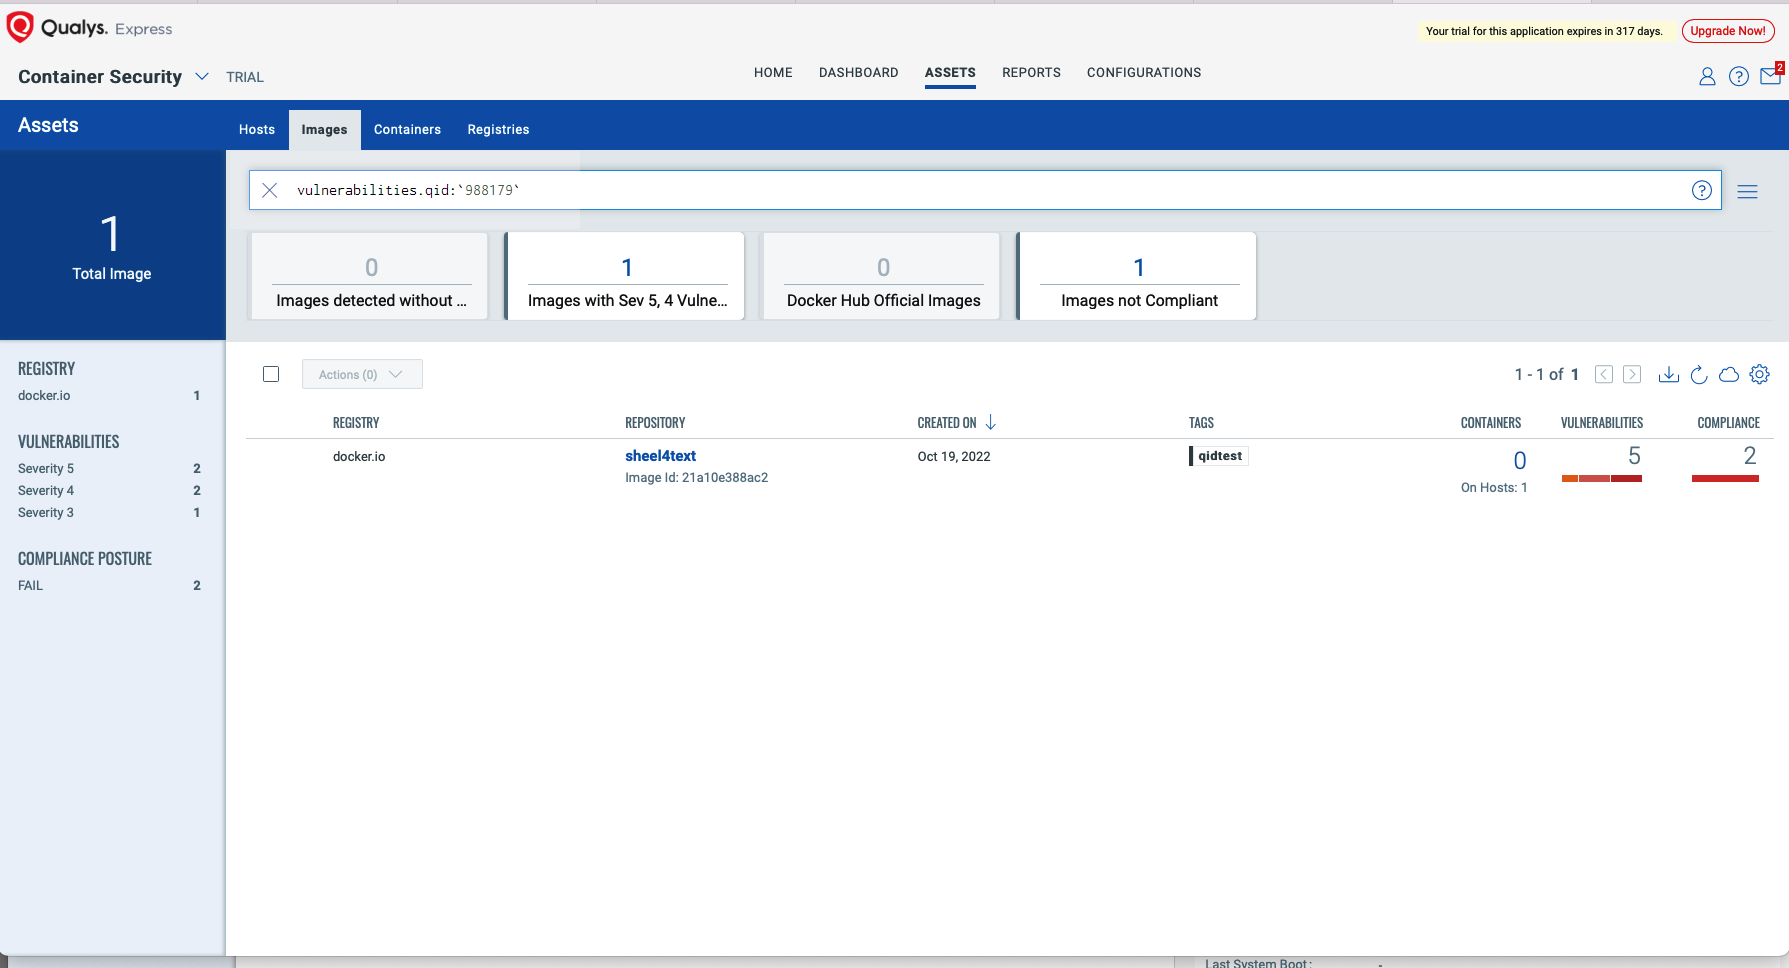Go to previous page arrow

1604,374
